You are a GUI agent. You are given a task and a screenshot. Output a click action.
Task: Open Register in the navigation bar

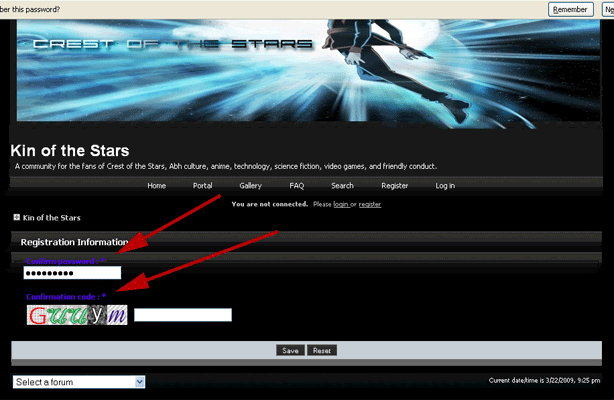(x=394, y=186)
